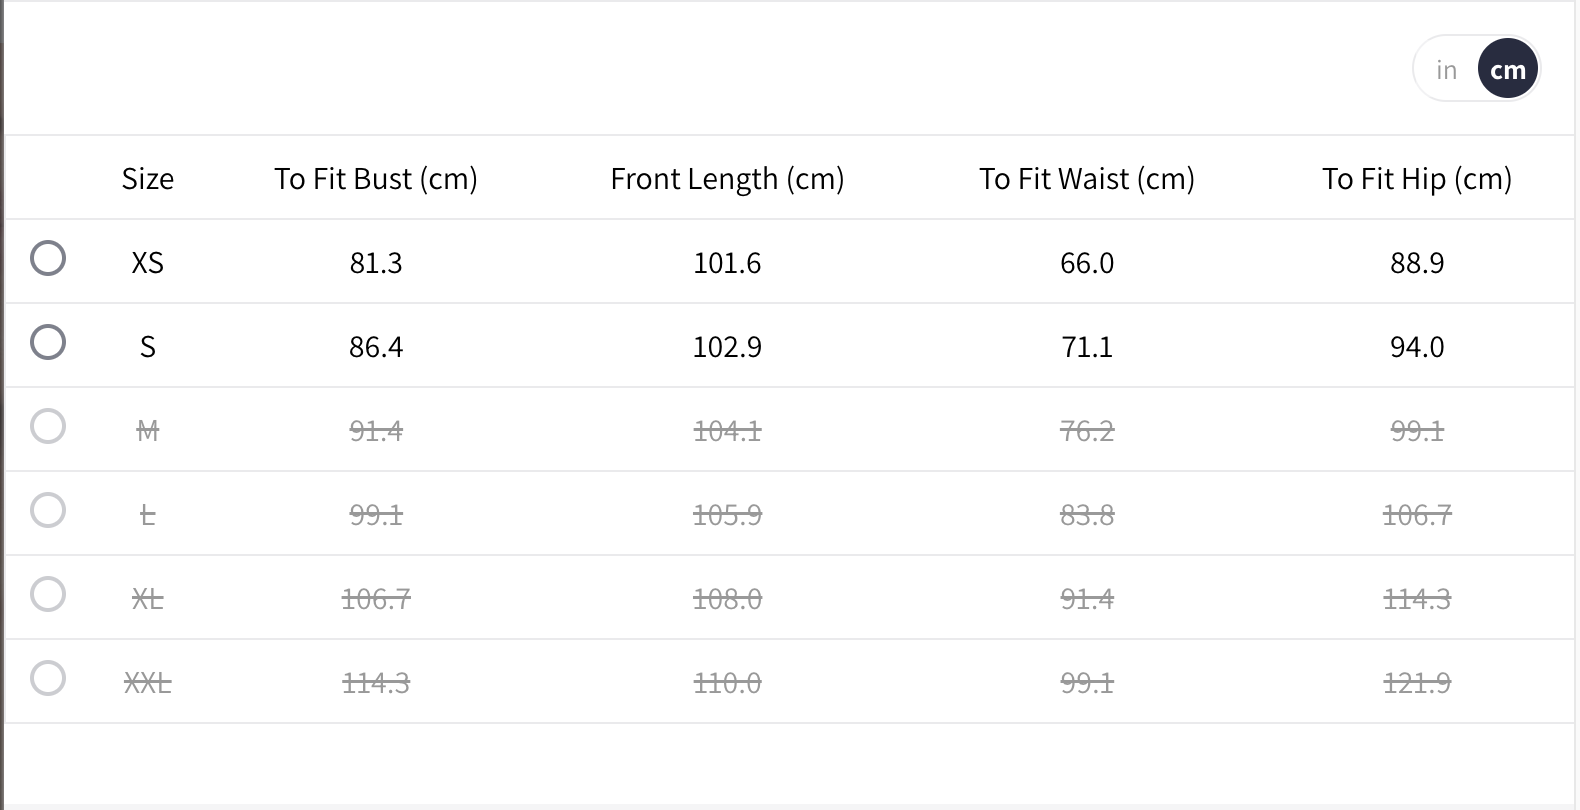The height and width of the screenshot is (810, 1580).
Task: Click the disabled XL size radio button
Action: coord(48,594)
